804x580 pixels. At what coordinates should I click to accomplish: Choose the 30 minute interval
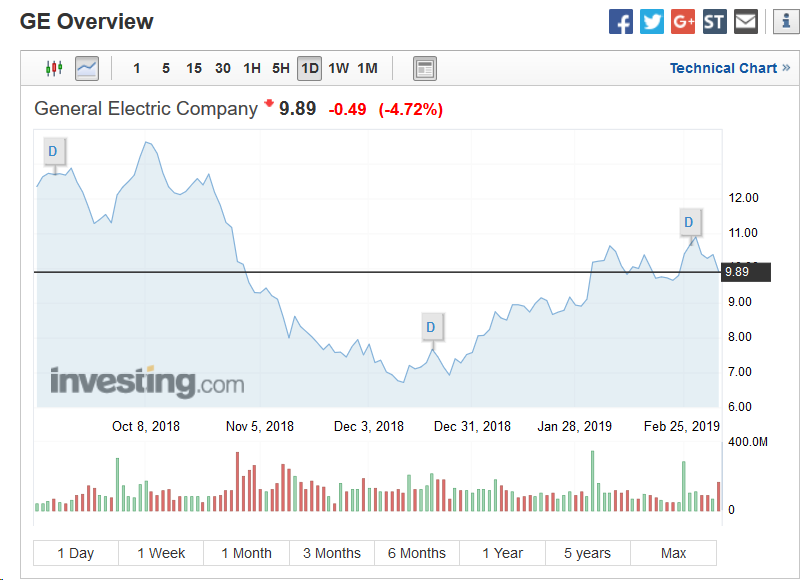click(x=223, y=68)
